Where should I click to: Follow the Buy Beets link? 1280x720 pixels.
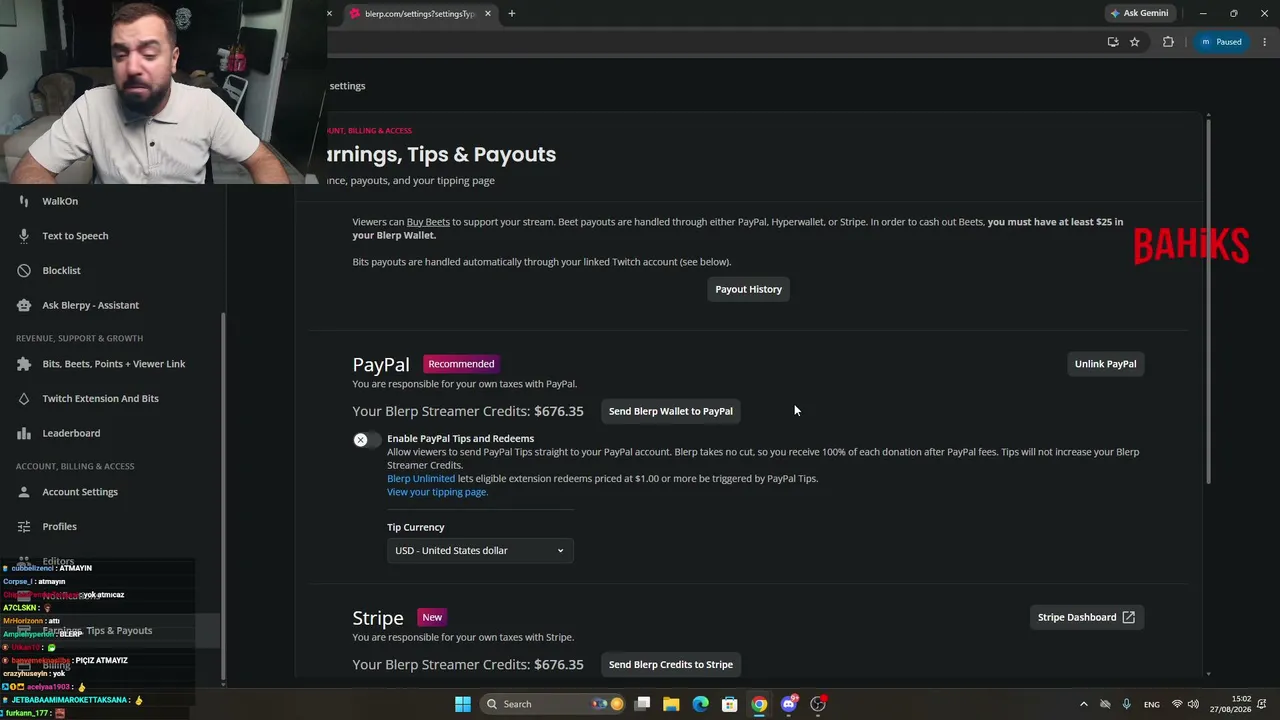[x=428, y=222]
